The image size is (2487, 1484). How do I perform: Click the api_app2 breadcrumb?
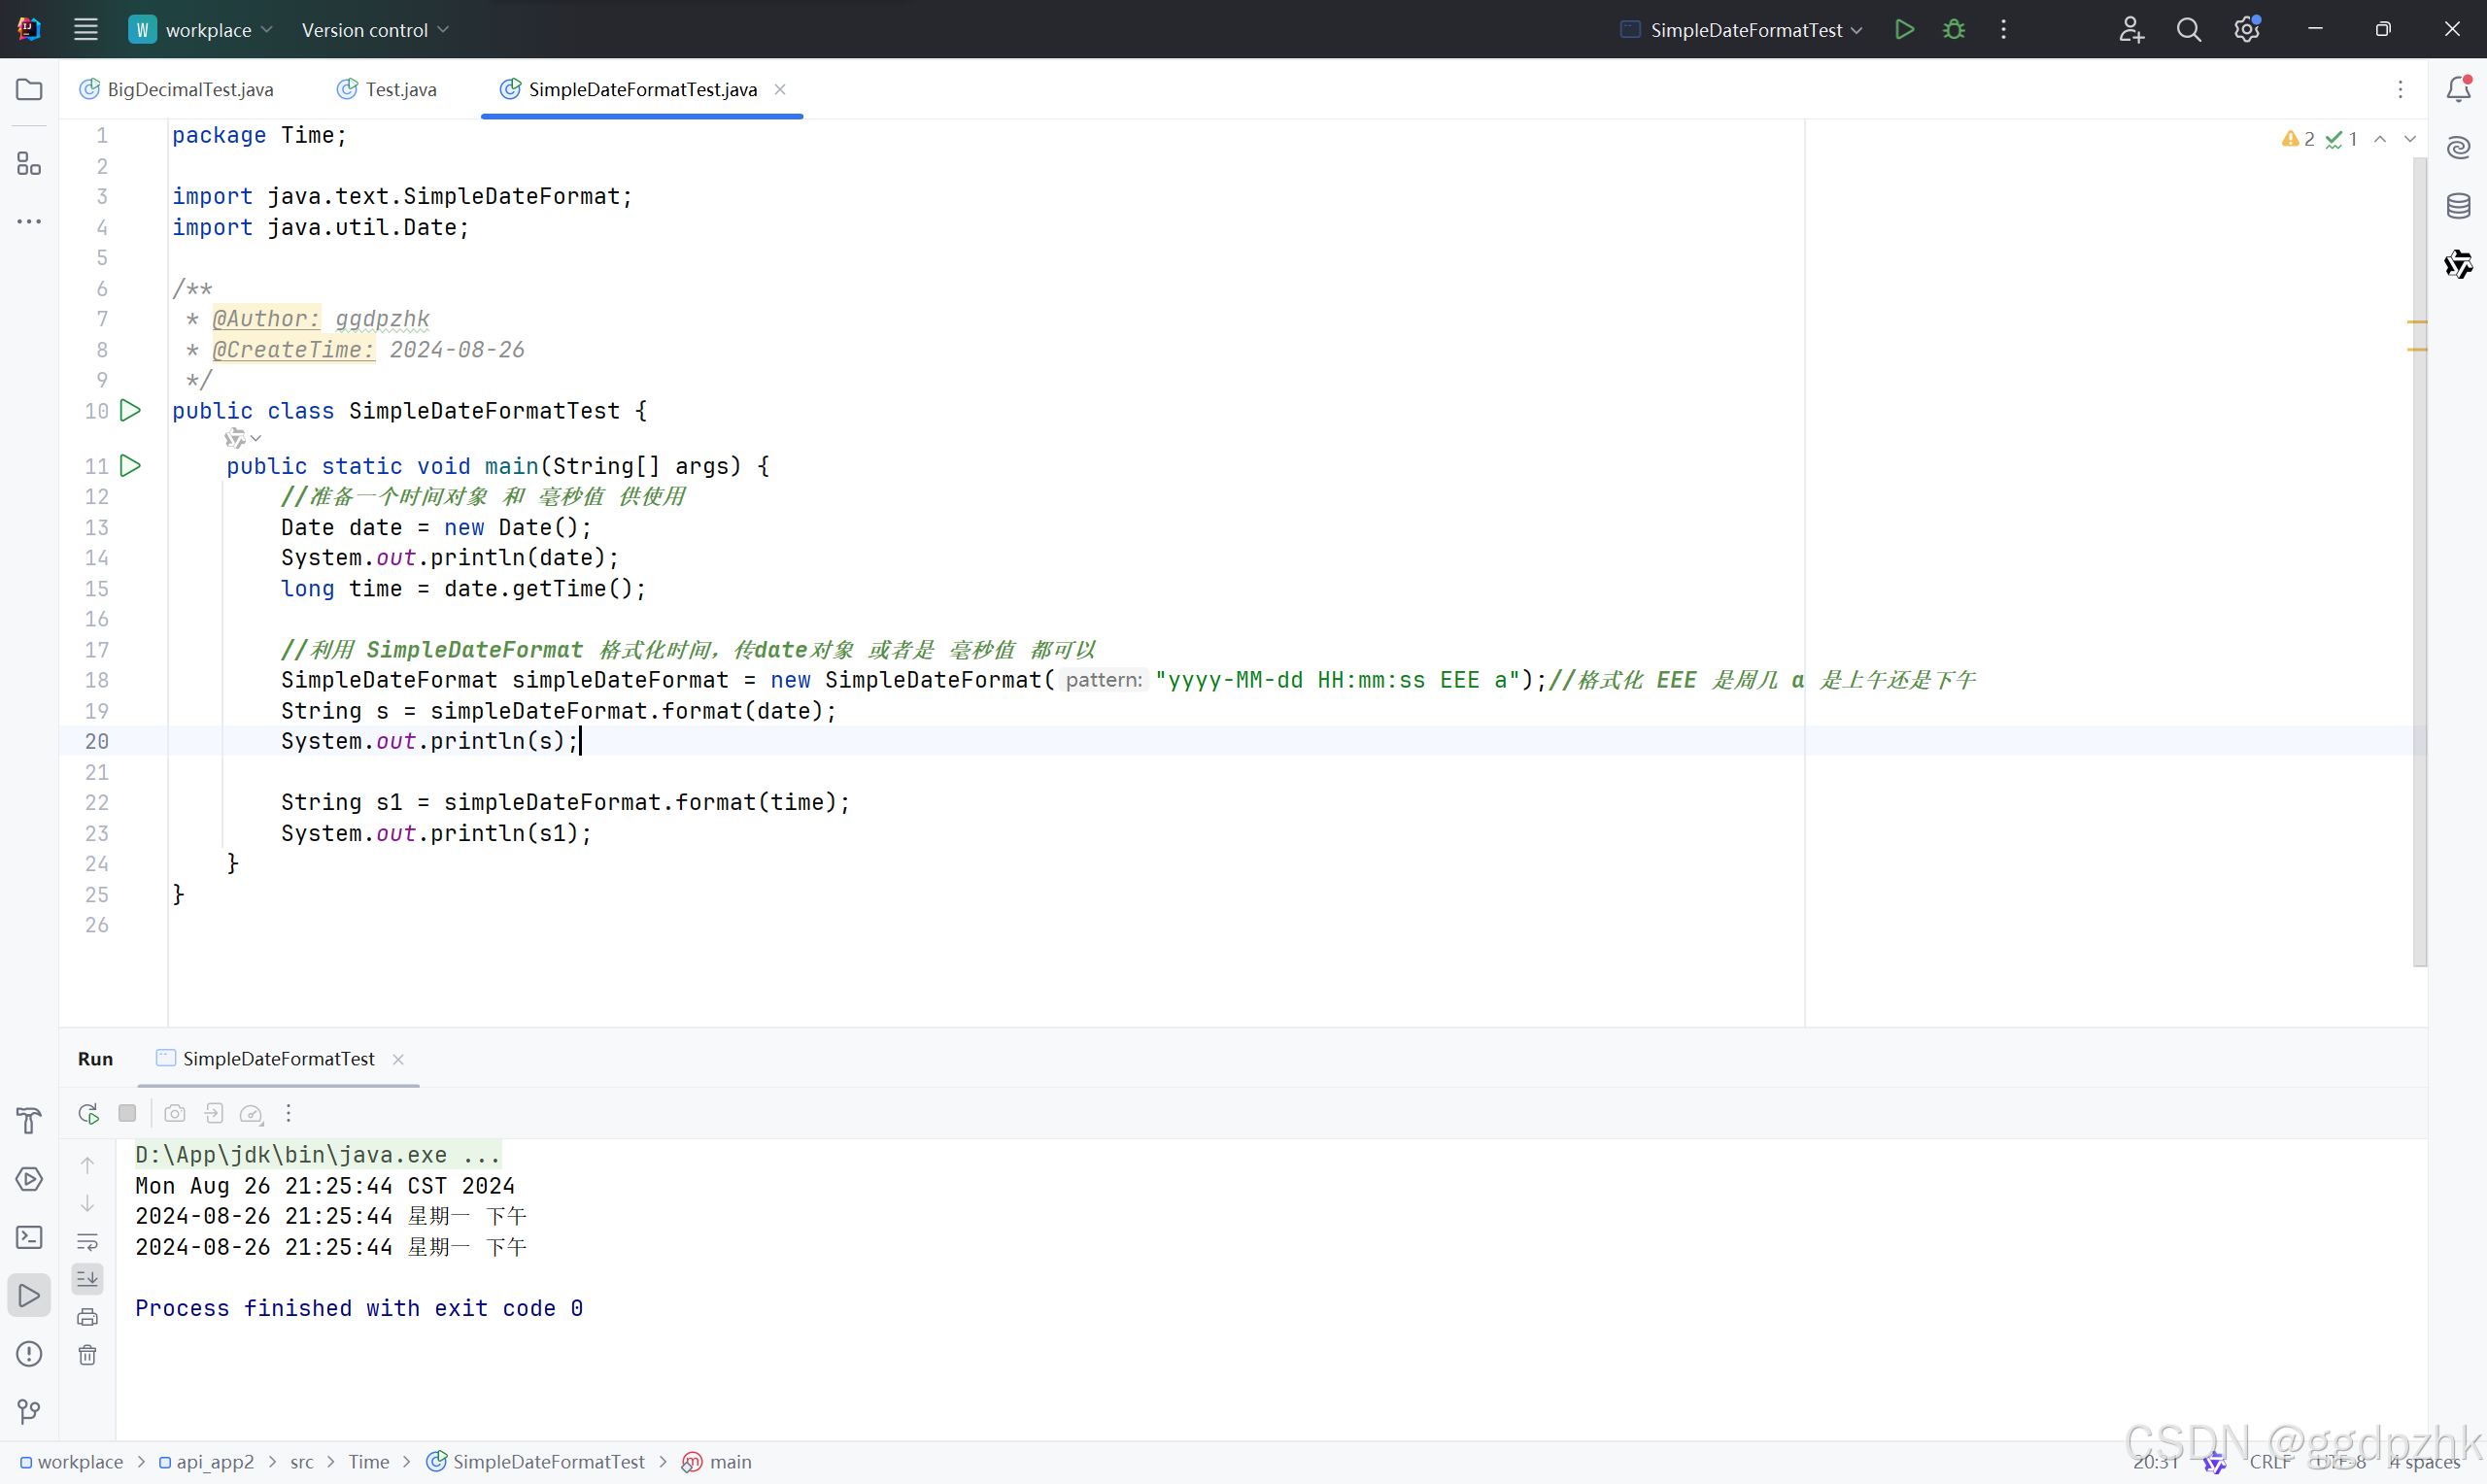[207, 1462]
